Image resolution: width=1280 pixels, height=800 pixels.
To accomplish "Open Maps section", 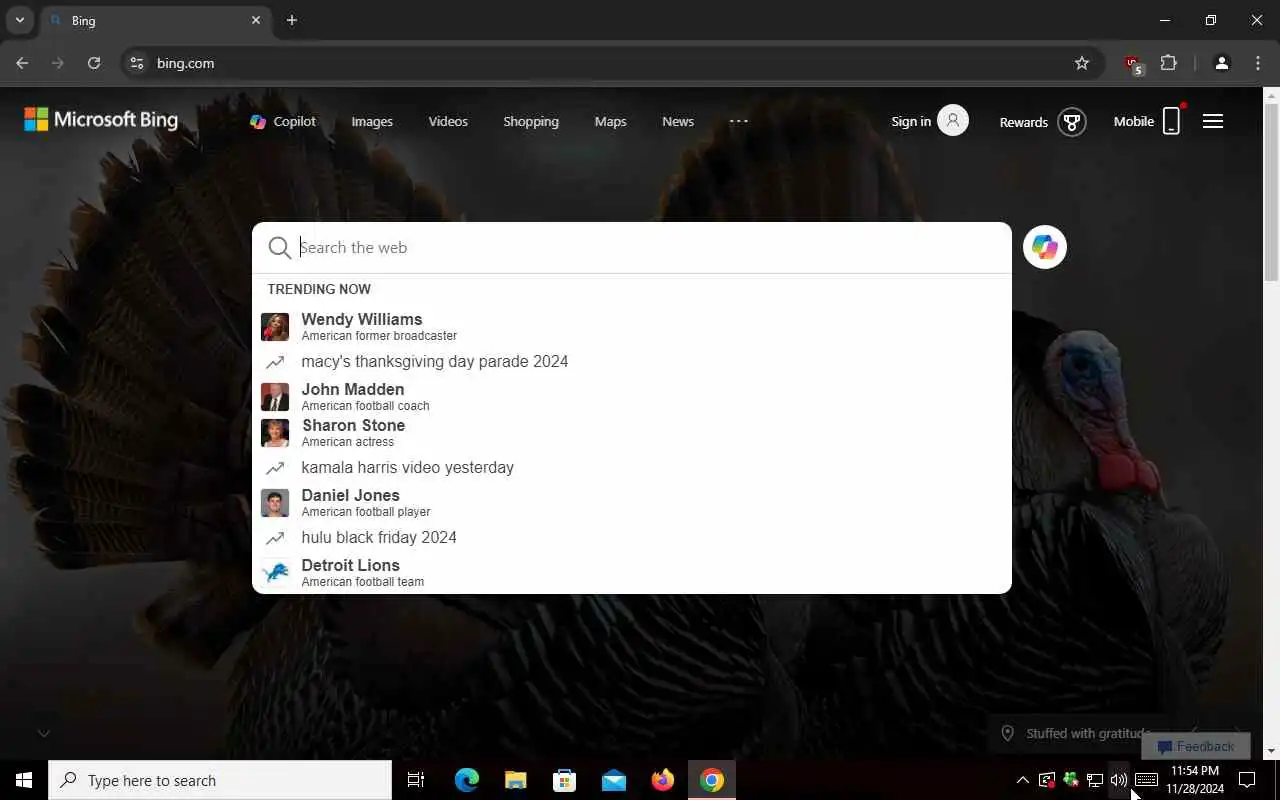I will (x=610, y=121).
